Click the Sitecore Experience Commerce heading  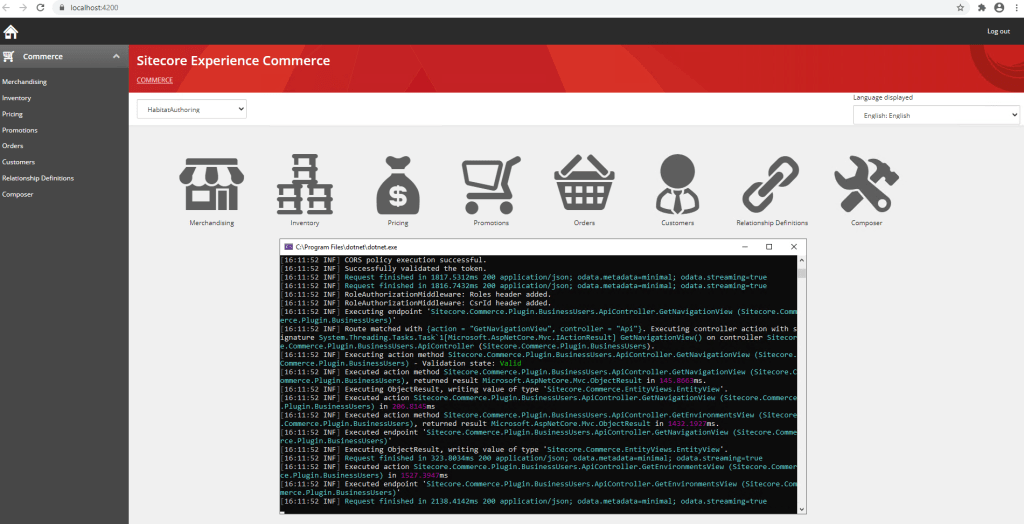[x=233, y=61]
